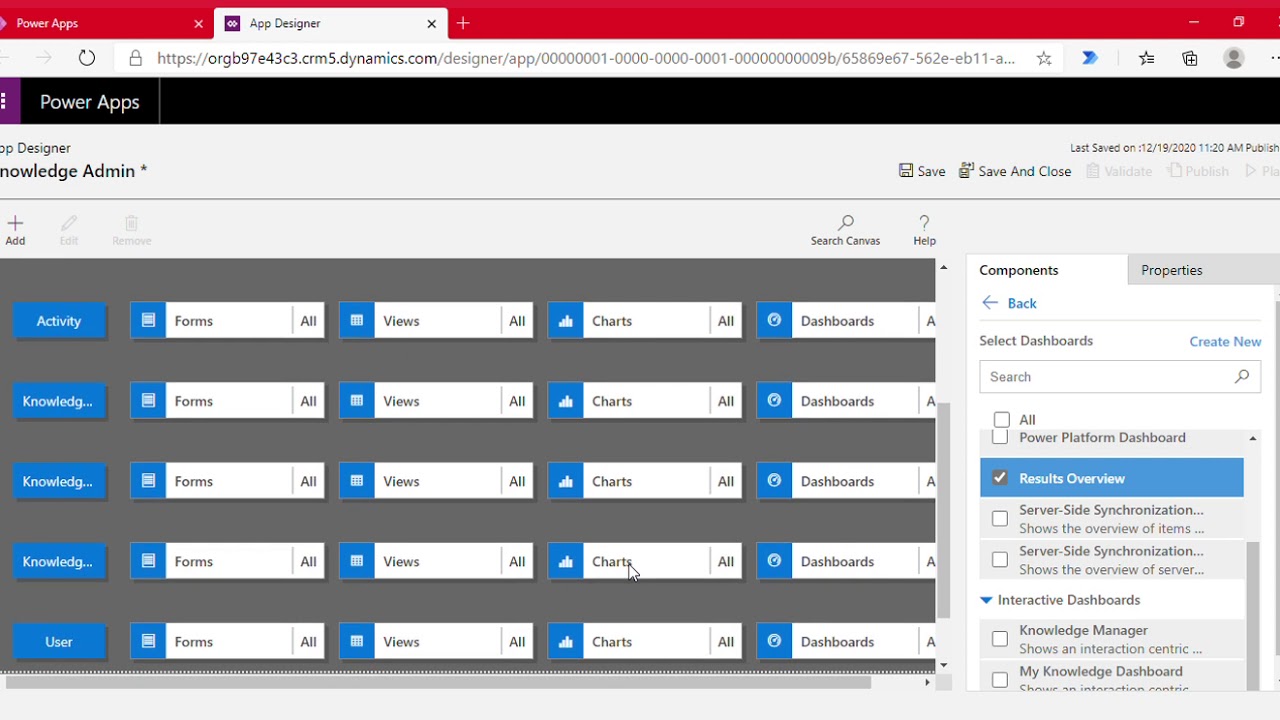
Task: Click the Add plus icon
Action: click(15, 223)
